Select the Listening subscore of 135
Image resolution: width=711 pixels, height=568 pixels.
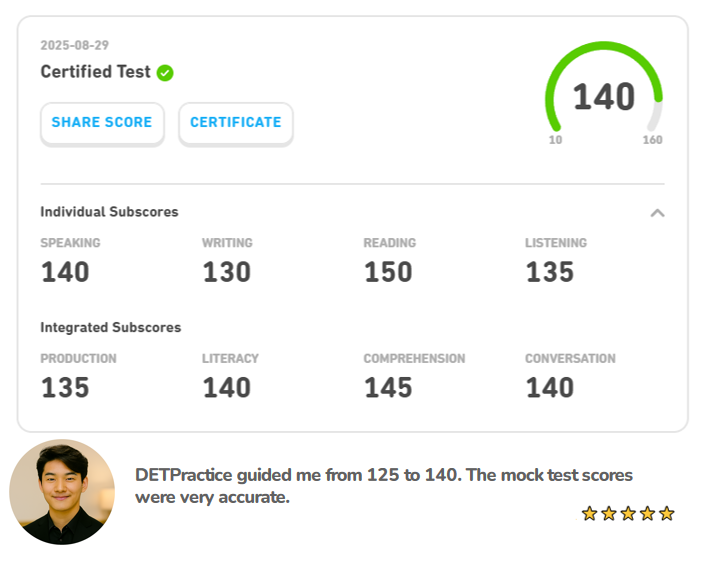click(x=550, y=272)
